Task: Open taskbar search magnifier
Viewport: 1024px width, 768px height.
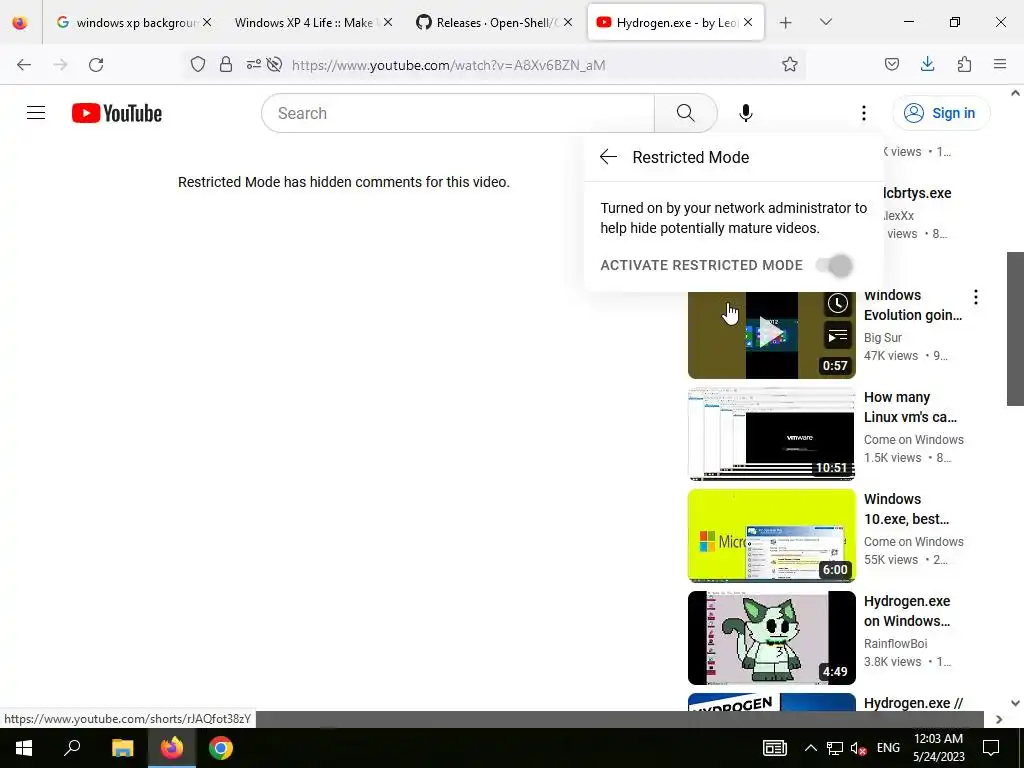Action: (72, 748)
